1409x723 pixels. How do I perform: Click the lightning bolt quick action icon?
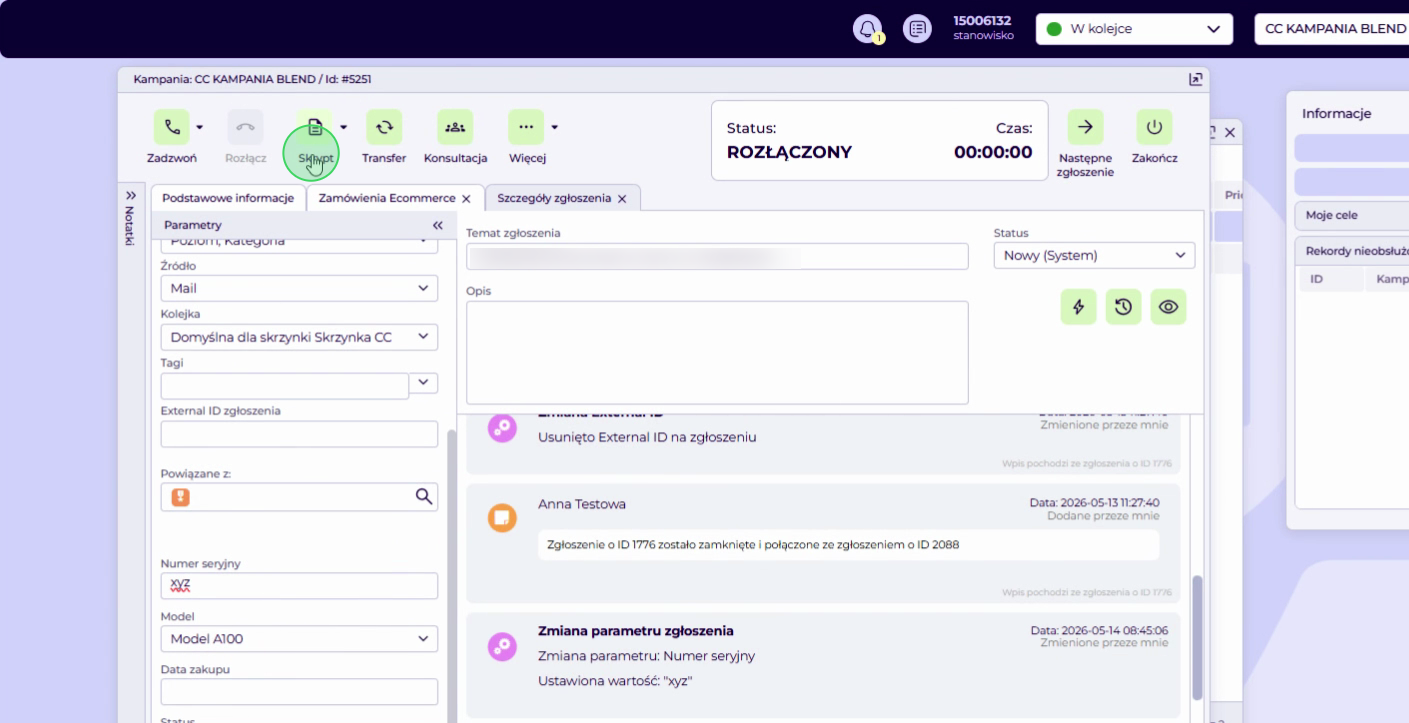[1078, 307]
